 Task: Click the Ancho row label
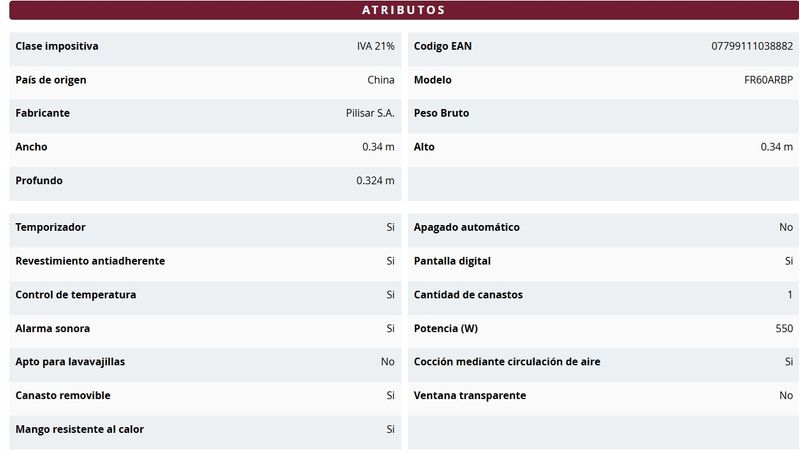point(32,147)
